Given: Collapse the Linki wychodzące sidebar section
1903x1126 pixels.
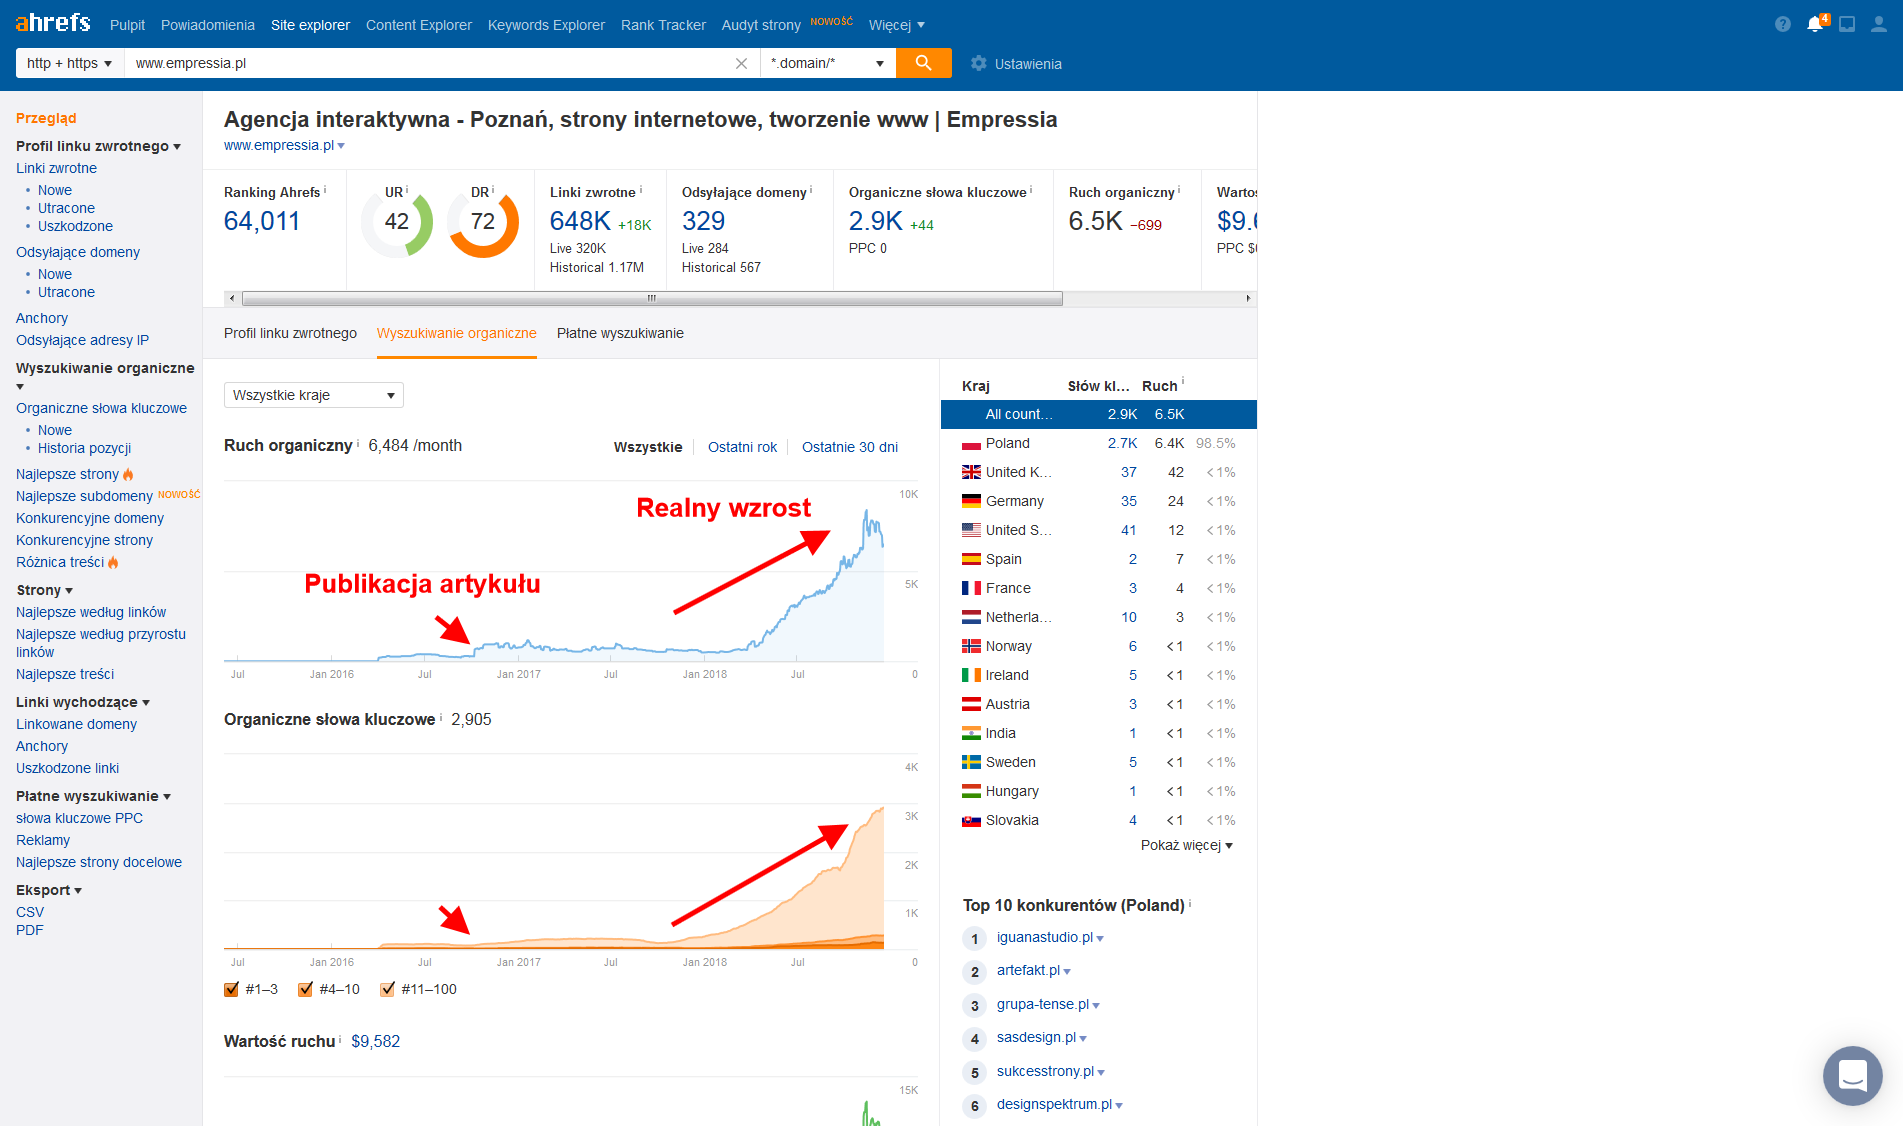Looking at the screenshot, I should 83,702.
